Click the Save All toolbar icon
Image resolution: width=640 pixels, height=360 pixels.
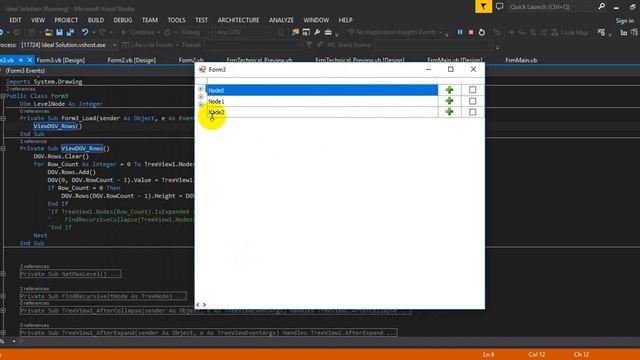click(x=70, y=32)
